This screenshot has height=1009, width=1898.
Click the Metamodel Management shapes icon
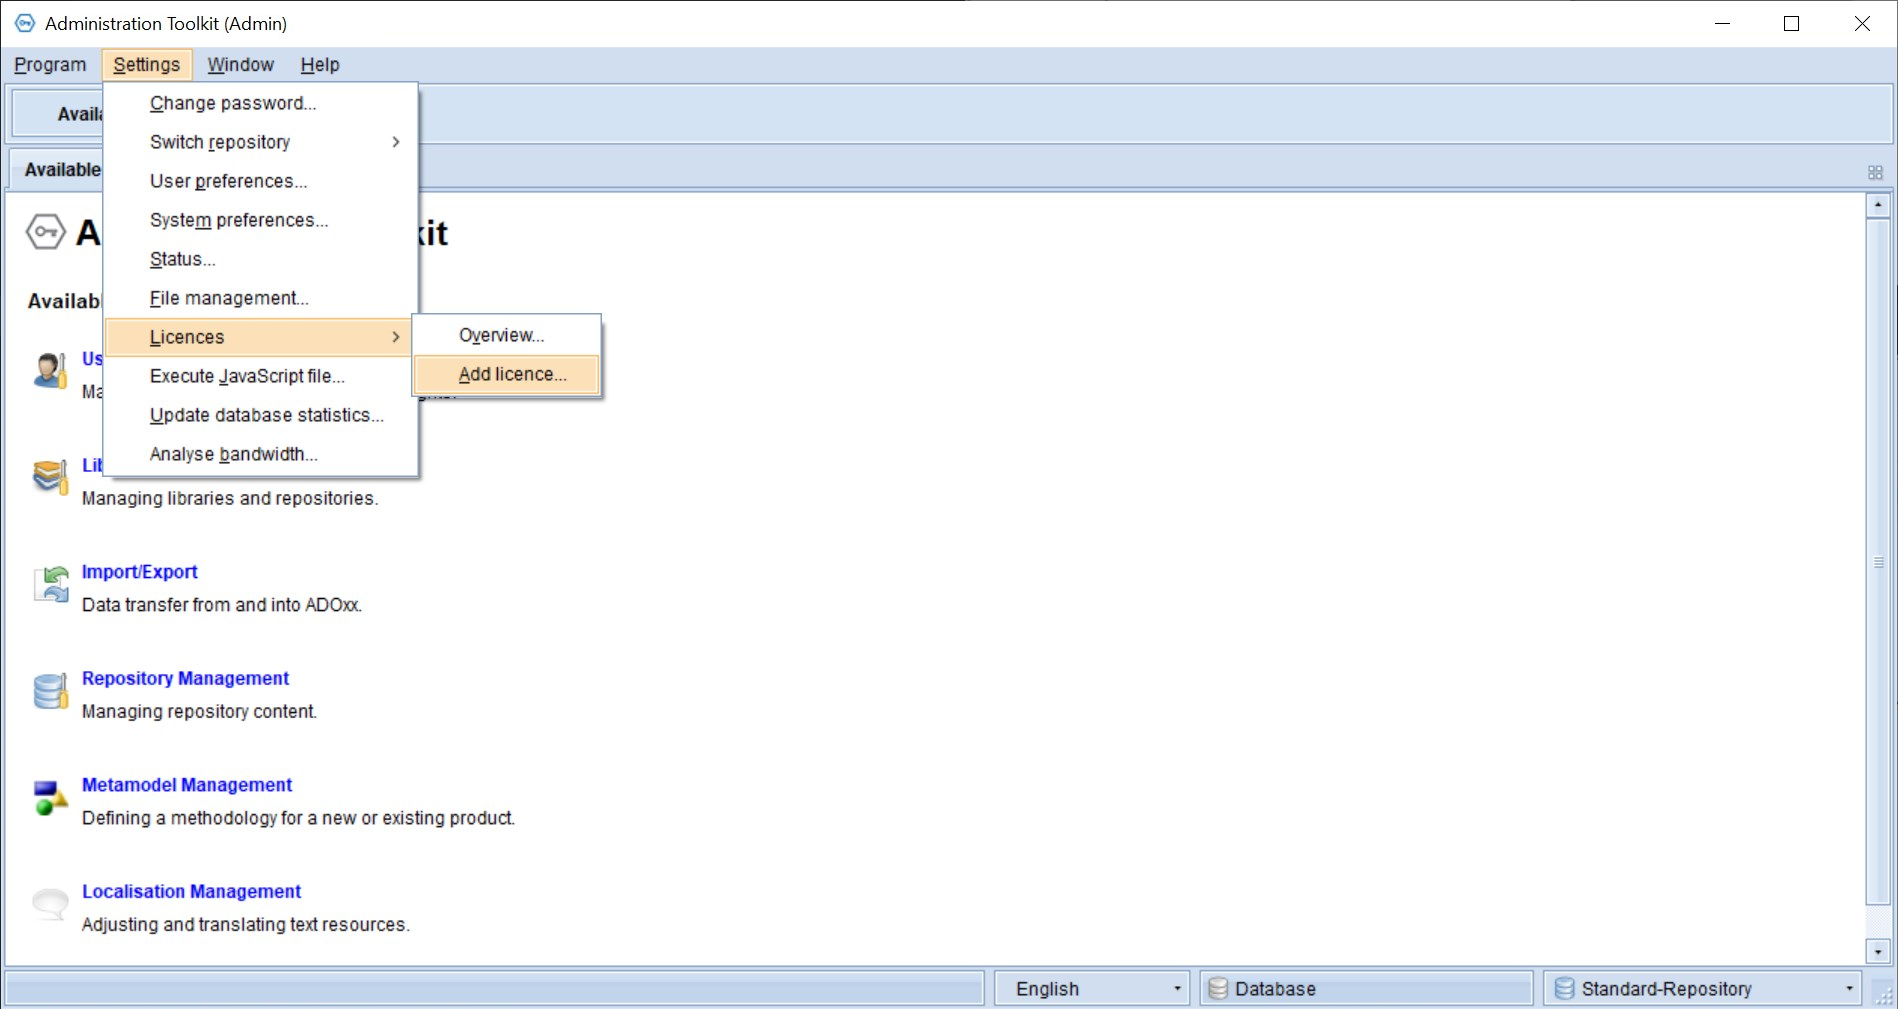51,798
